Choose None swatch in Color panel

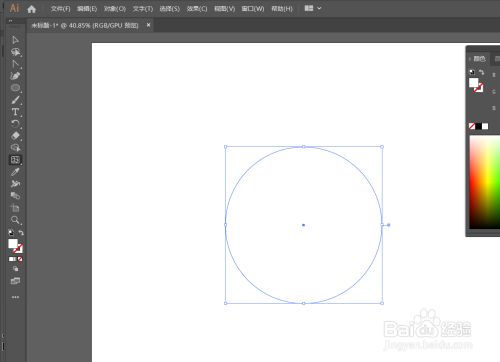(x=472, y=126)
